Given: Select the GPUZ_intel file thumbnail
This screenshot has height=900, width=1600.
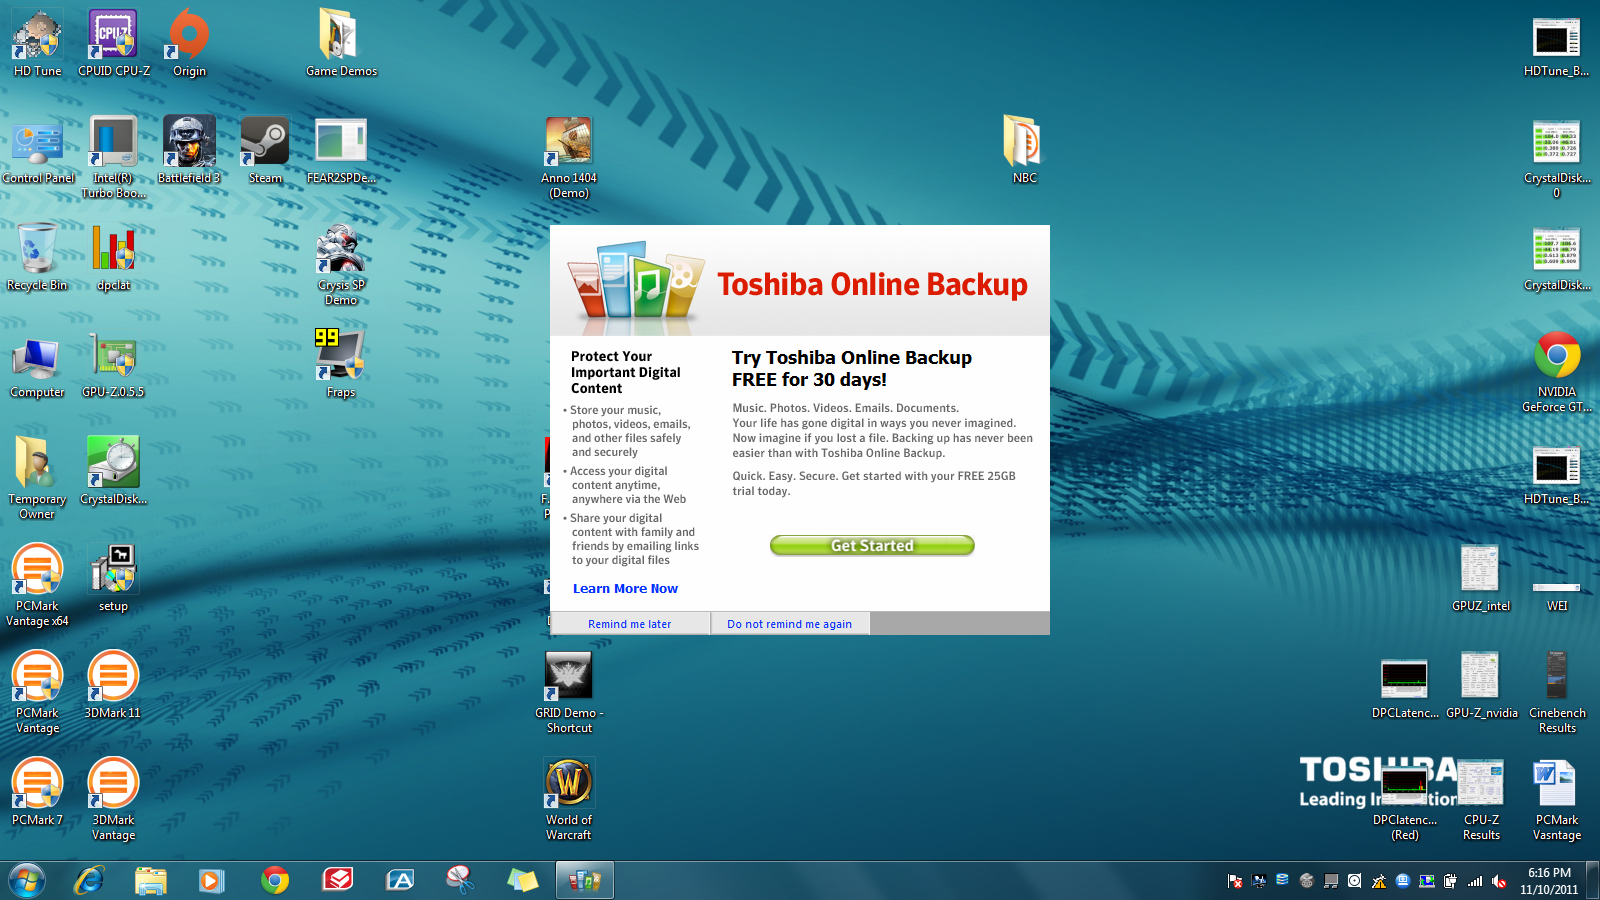Looking at the screenshot, I should 1481,578.
